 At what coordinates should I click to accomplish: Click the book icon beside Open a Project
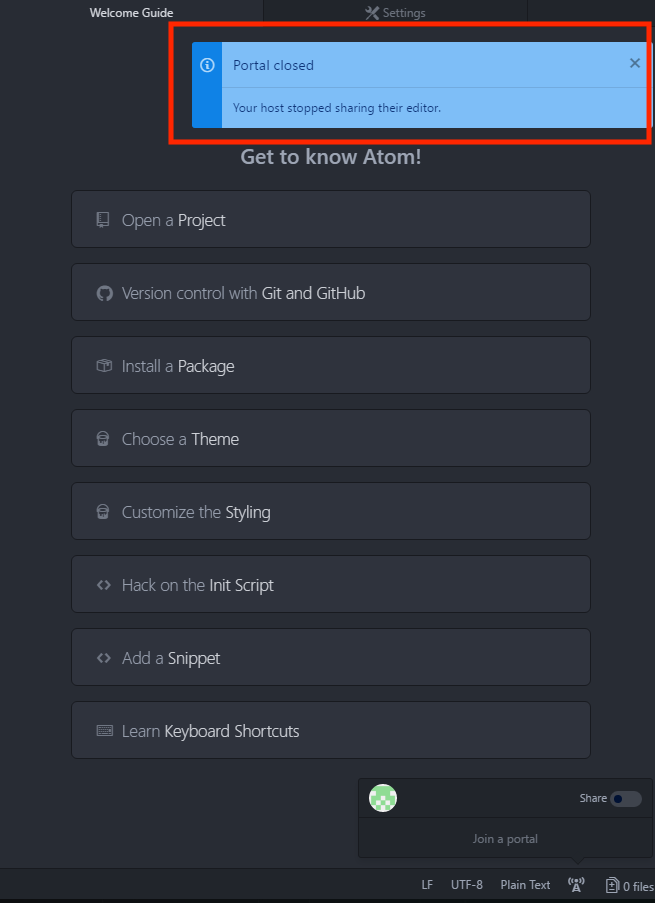pos(103,220)
